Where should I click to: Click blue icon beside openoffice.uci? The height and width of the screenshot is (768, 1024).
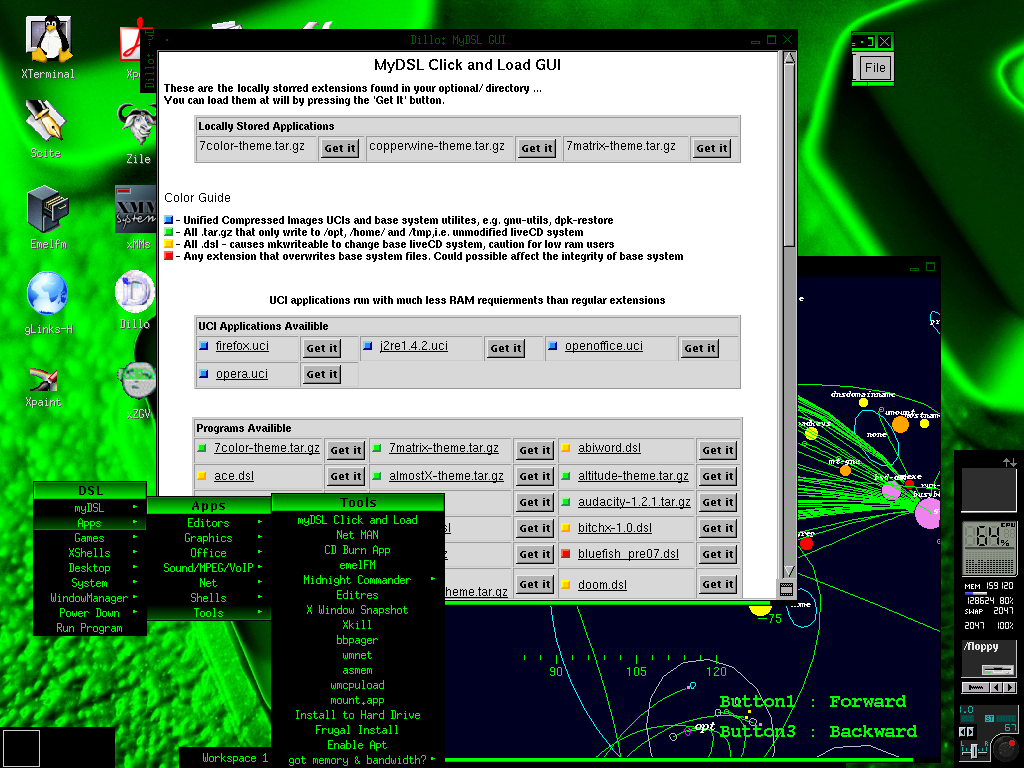click(552, 346)
